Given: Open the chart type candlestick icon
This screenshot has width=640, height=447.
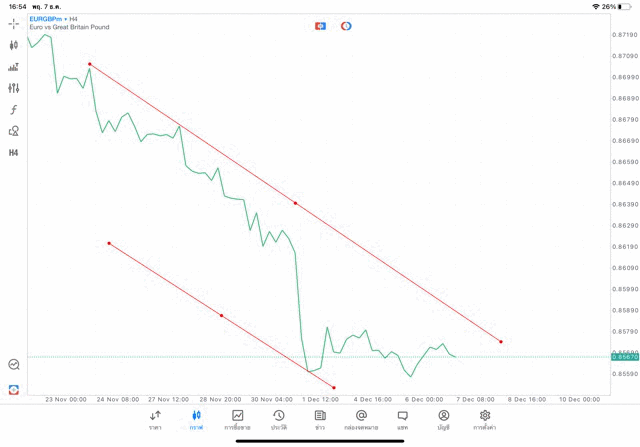Looking at the screenshot, I should point(14,45).
